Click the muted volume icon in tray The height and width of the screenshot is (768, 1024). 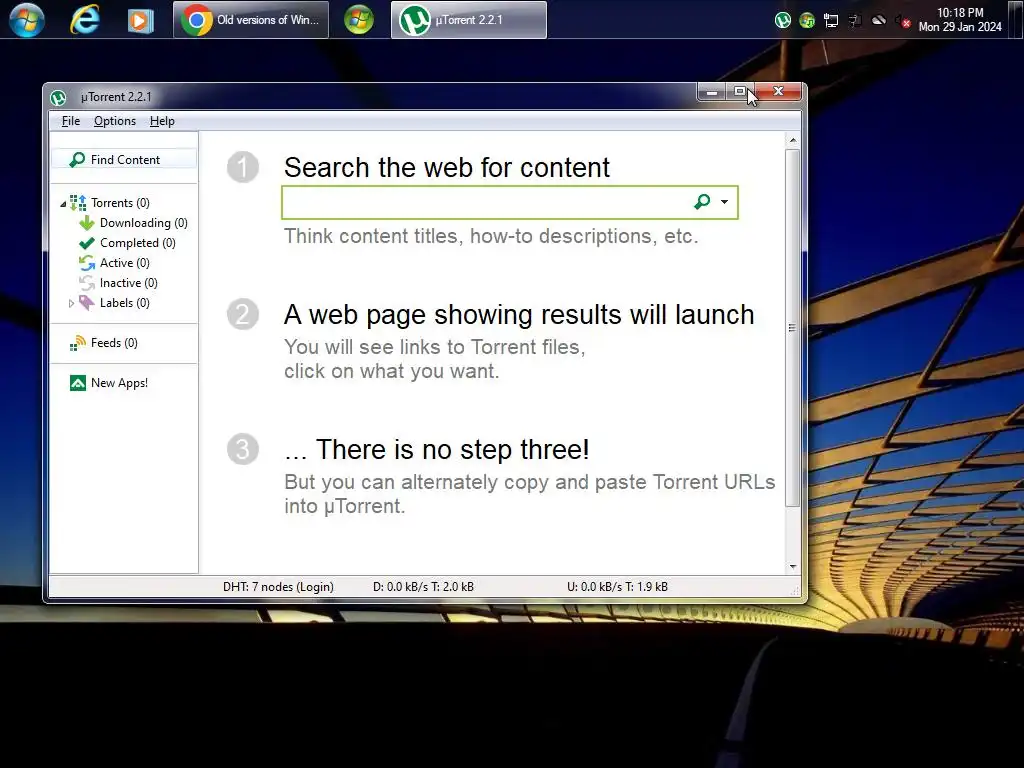pyautogui.click(x=903, y=20)
